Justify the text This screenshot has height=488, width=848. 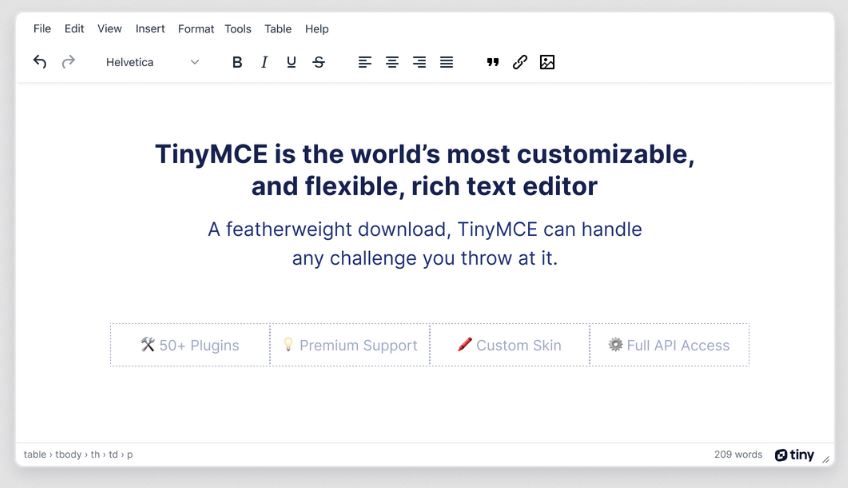446,62
